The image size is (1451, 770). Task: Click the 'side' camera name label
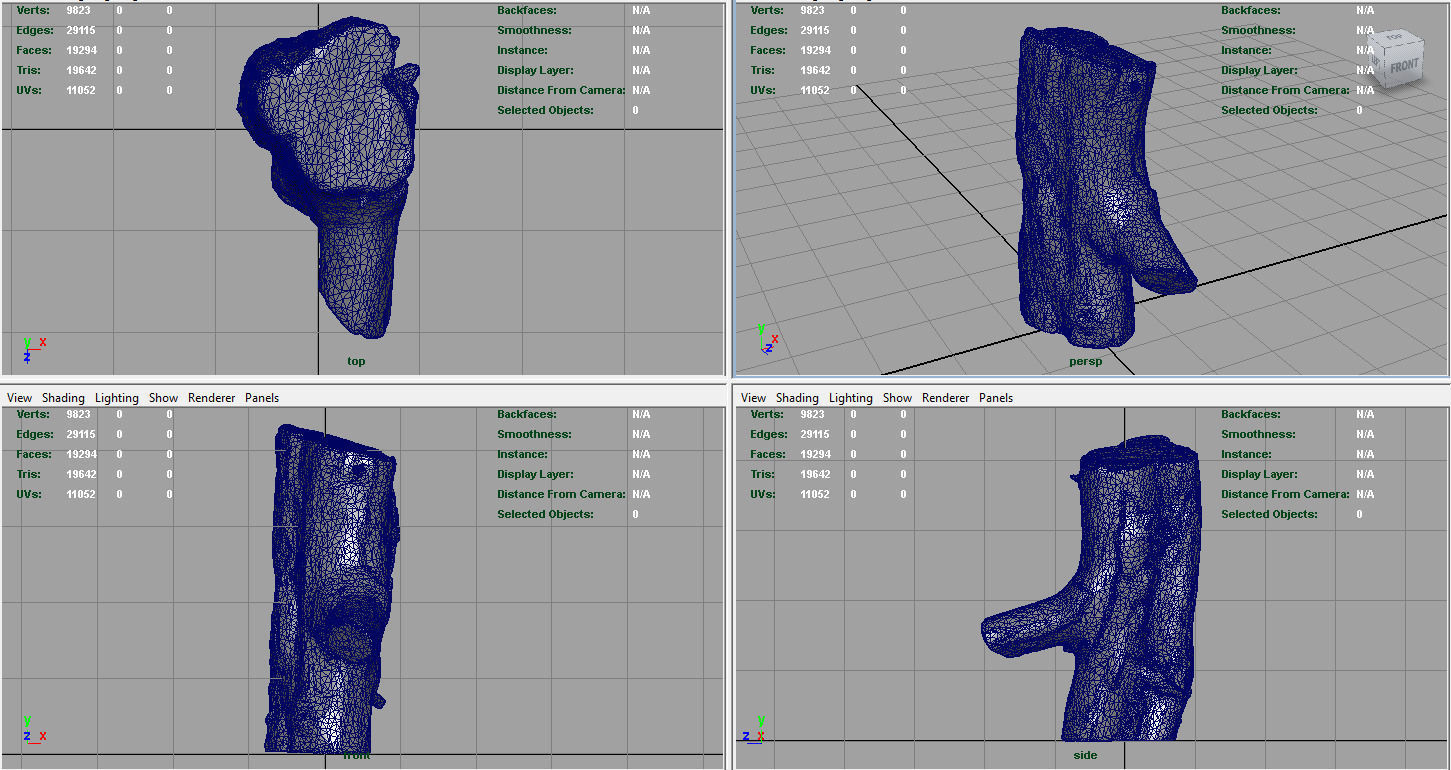tap(1085, 755)
